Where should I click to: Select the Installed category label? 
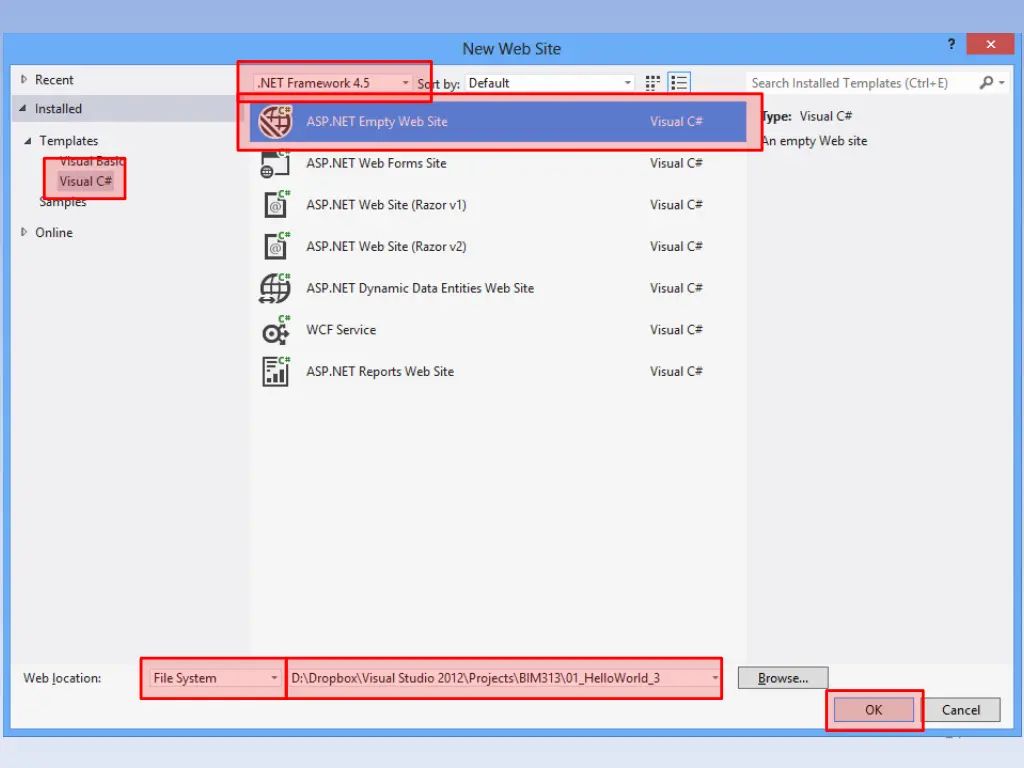click(58, 108)
